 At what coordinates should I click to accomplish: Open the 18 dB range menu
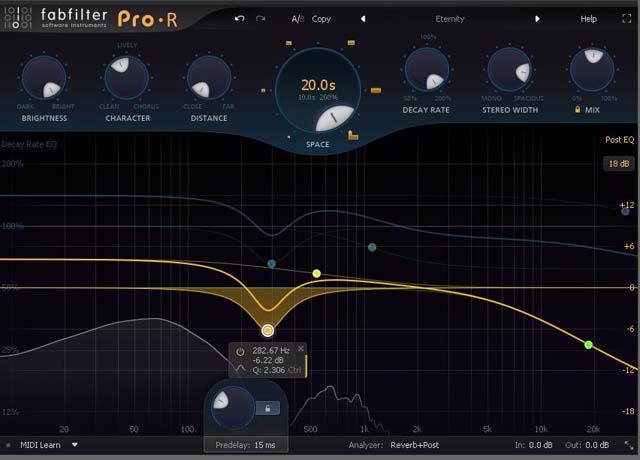(x=615, y=162)
